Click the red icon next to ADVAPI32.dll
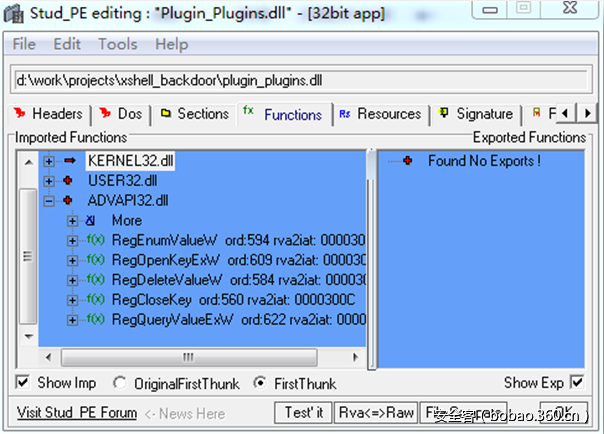This screenshot has width=604, height=434. 70,200
